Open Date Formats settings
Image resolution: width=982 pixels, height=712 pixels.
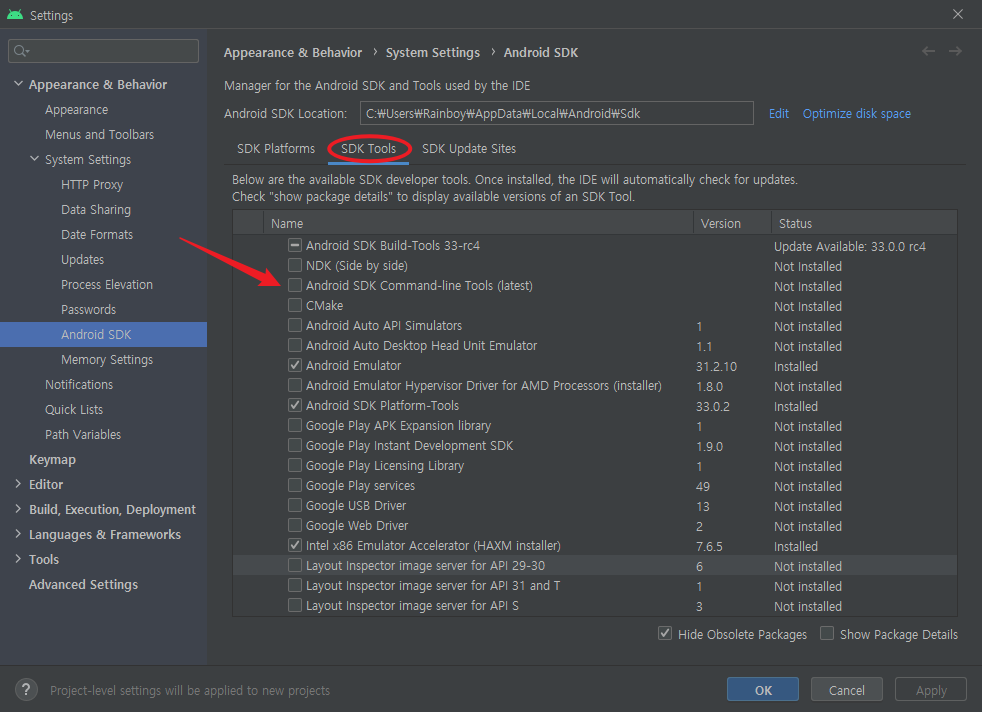pos(97,235)
